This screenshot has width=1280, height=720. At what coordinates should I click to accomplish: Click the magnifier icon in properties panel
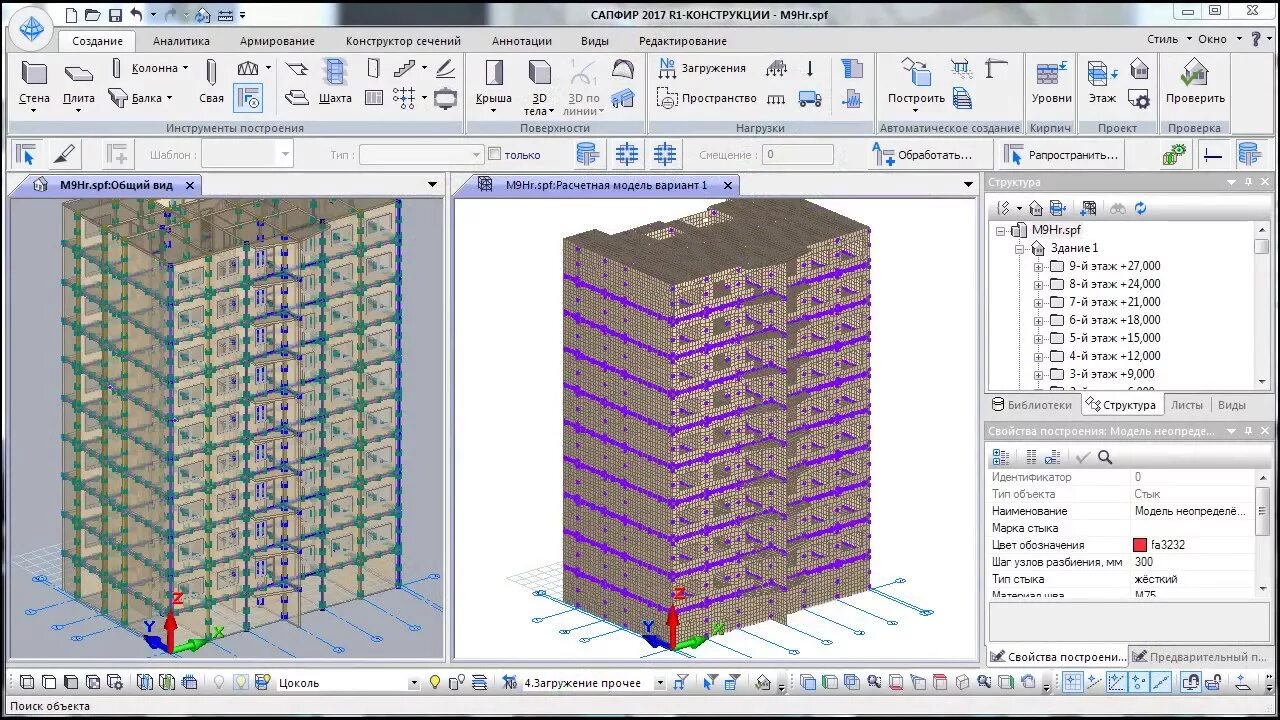(x=1105, y=457)
